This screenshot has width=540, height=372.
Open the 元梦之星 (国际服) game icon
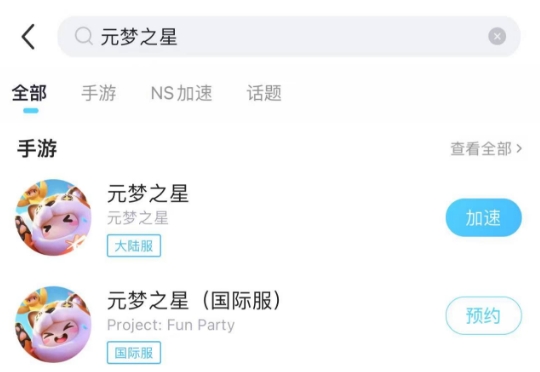coord(53,324)
